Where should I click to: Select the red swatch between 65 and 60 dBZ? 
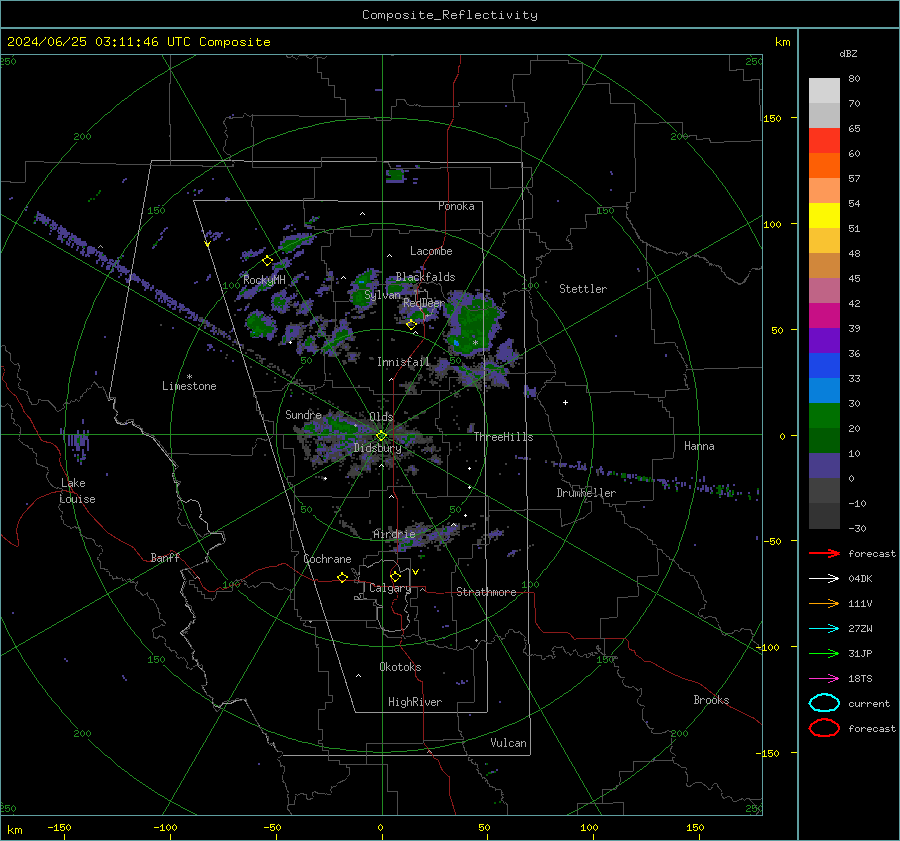click(x=824, y=140)
